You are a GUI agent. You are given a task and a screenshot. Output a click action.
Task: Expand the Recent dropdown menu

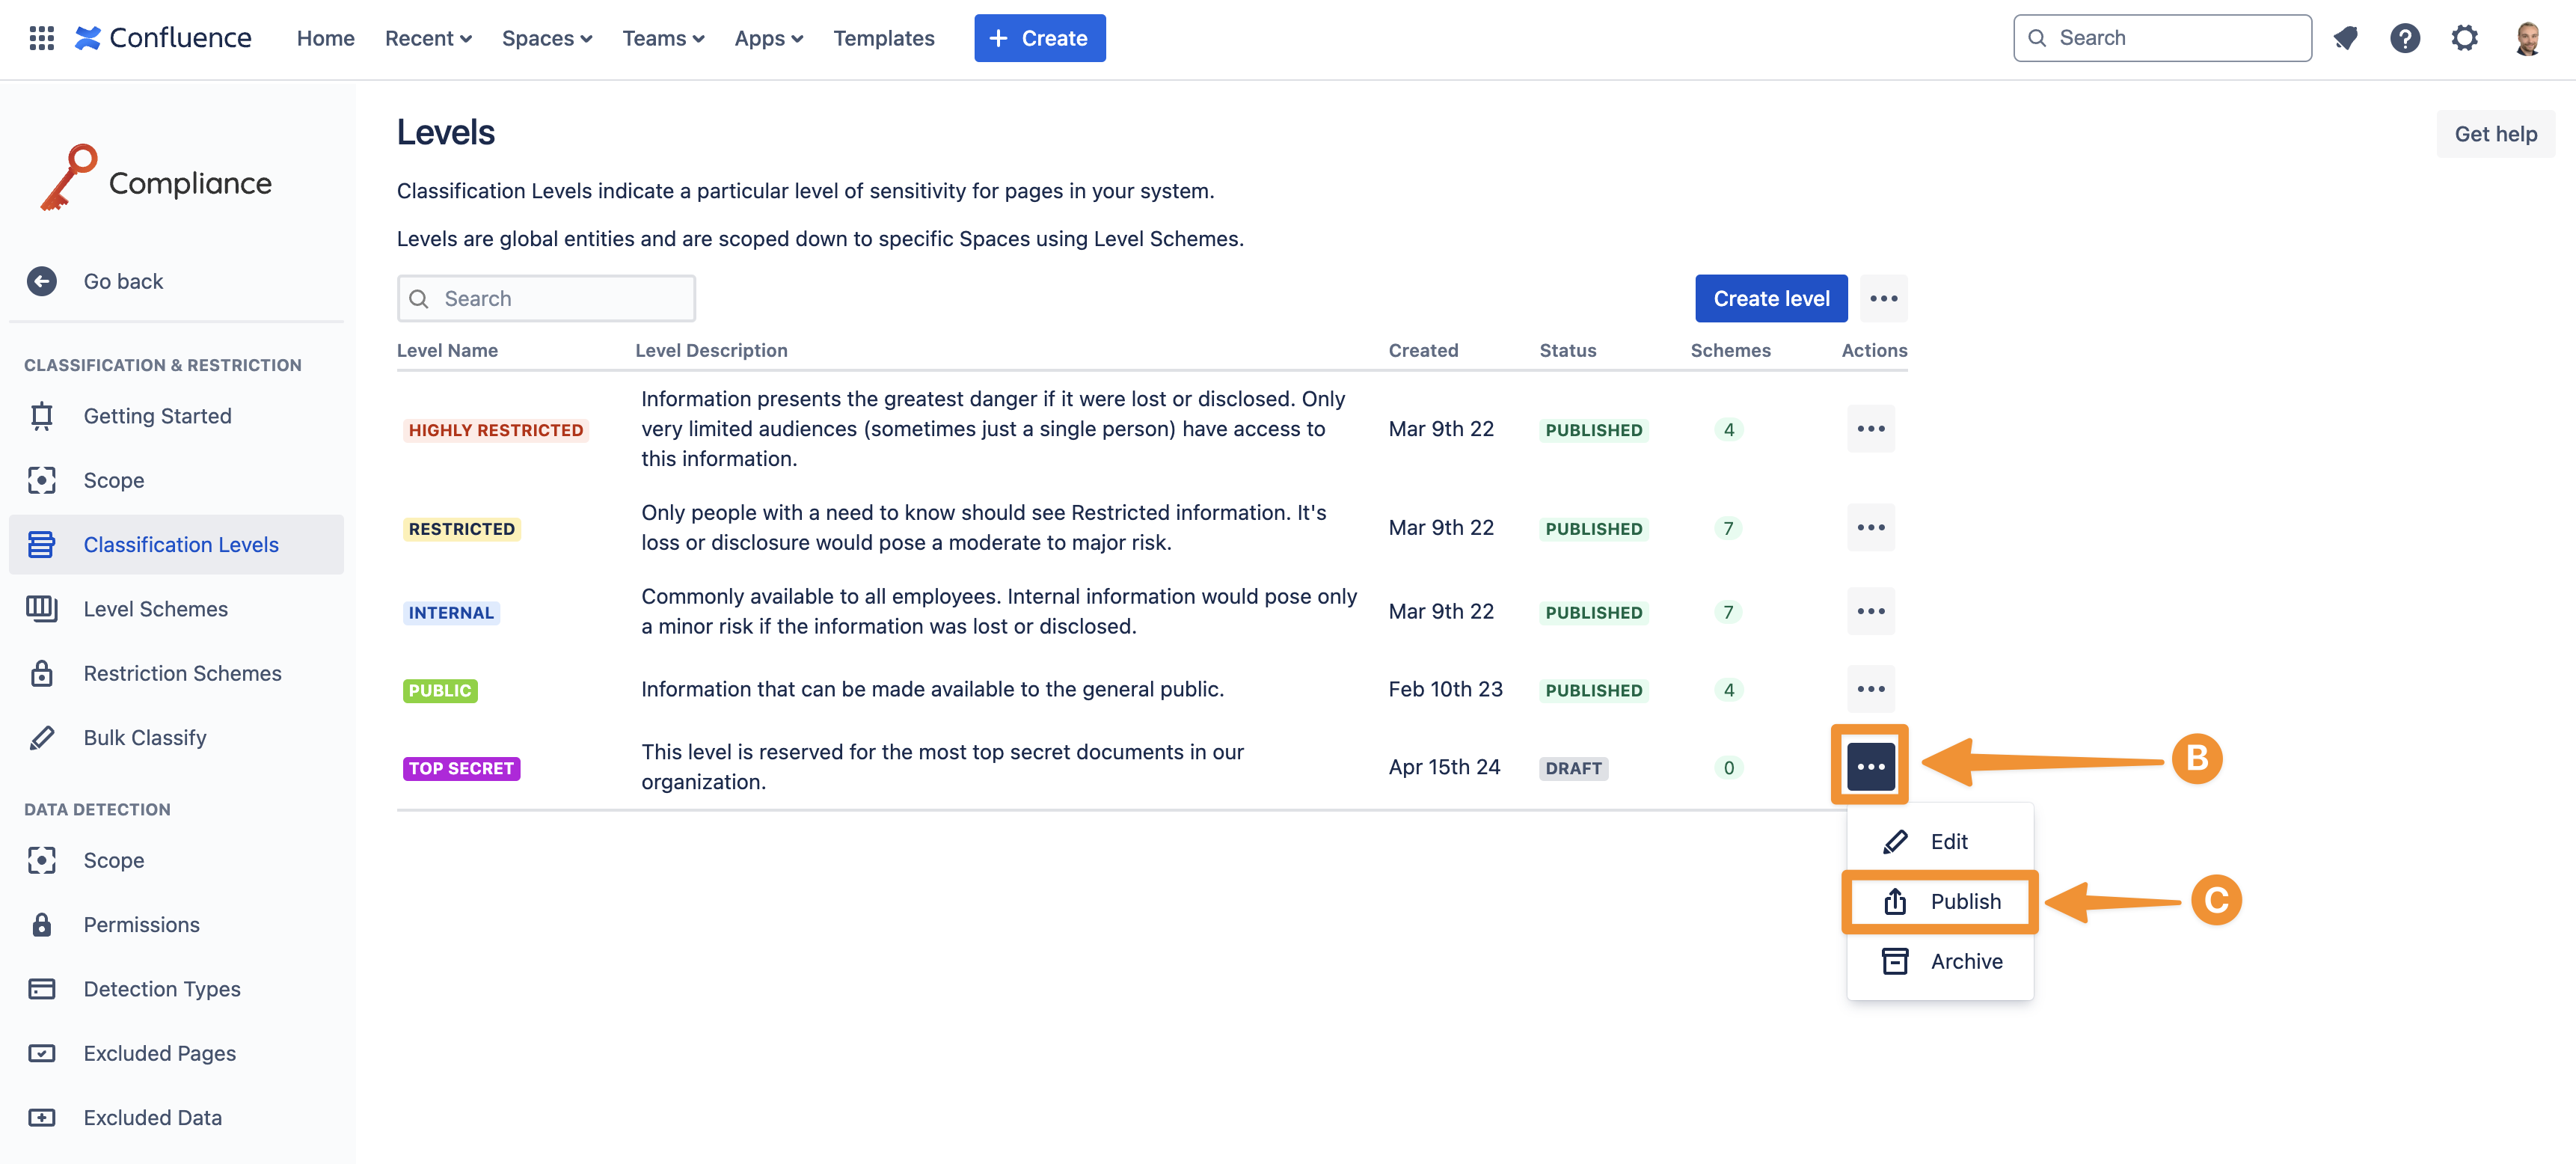(x=428, y=38)
